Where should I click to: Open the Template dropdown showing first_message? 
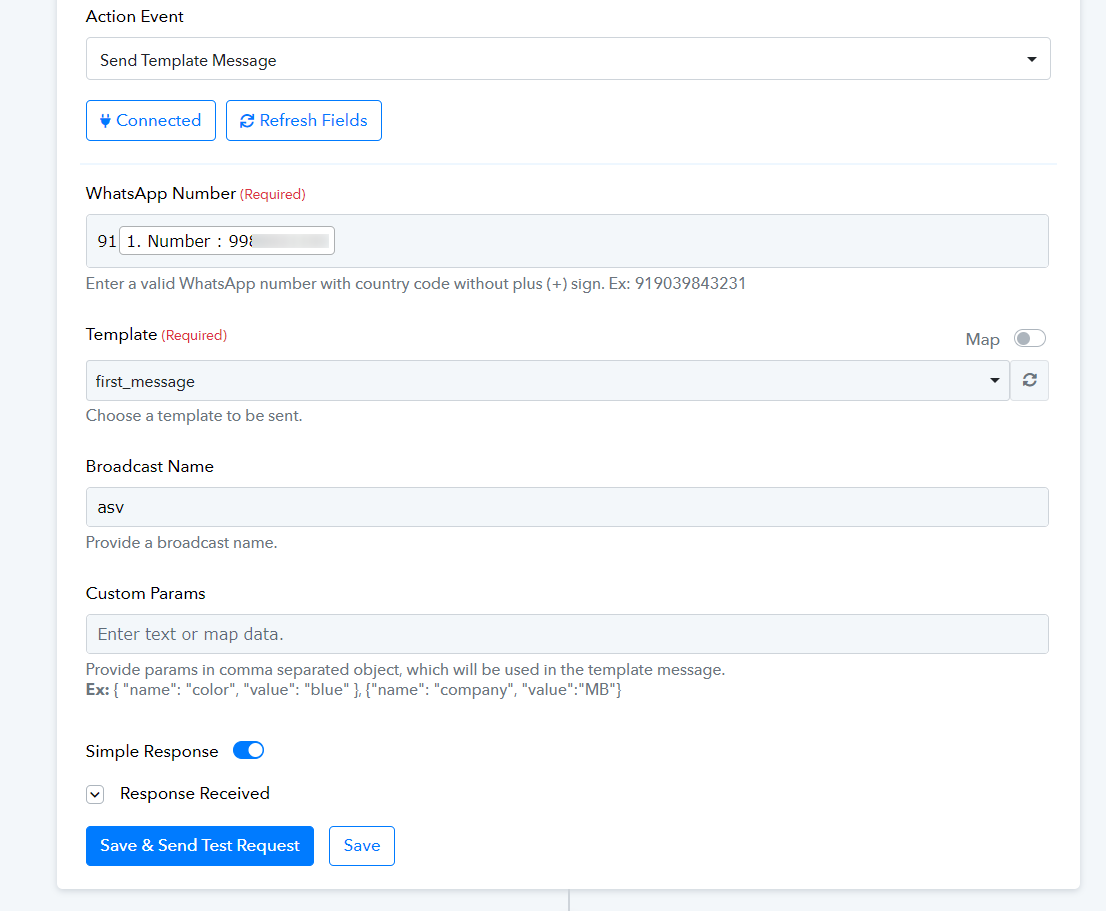click(548, 381)
